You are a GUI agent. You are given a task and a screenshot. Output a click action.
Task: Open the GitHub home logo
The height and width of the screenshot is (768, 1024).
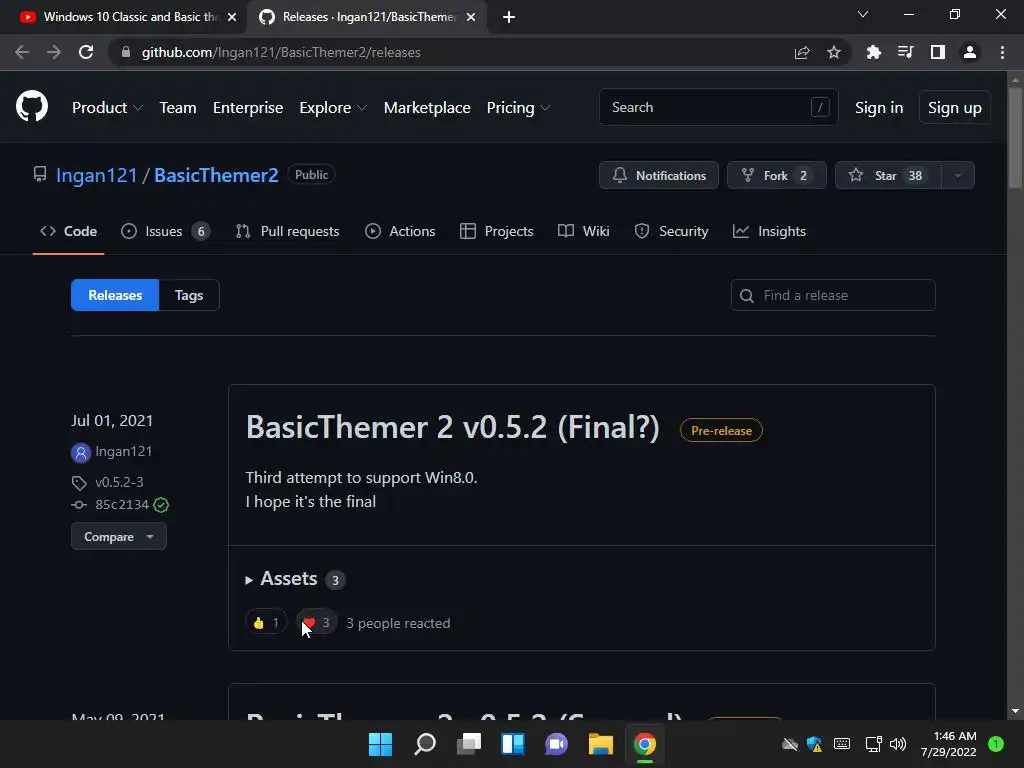(x=31, y=106)
